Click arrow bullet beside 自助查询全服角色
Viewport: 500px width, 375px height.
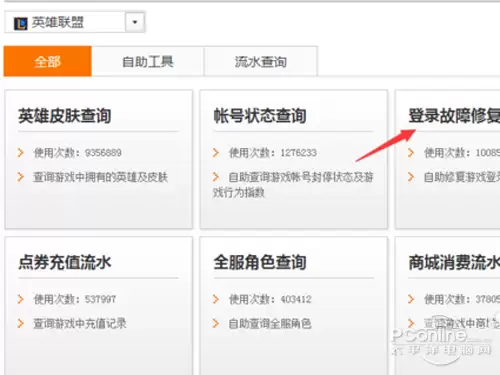click(x=216, y=323)
